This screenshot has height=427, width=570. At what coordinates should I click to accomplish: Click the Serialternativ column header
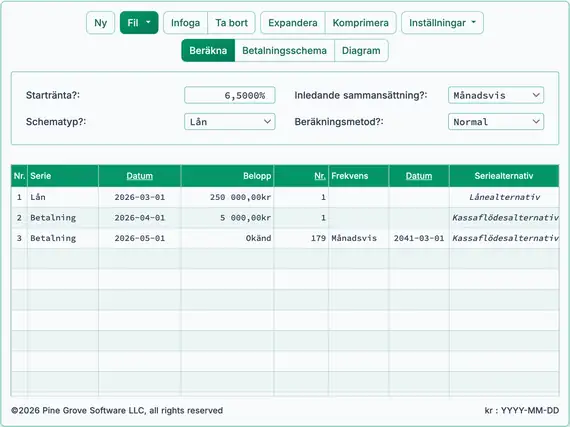pyautogui.click(x=504, y=176)
